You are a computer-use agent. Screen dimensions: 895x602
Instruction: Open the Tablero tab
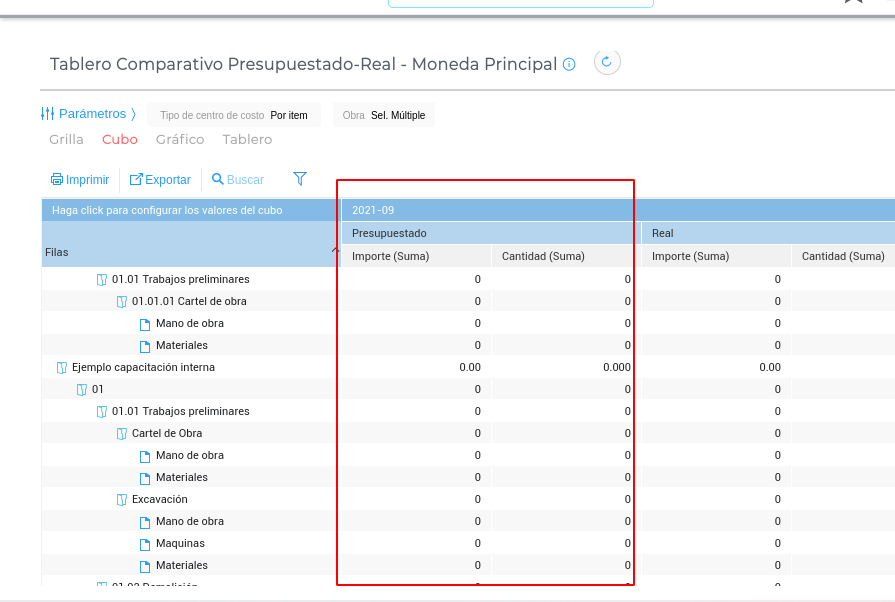[247, 140]
